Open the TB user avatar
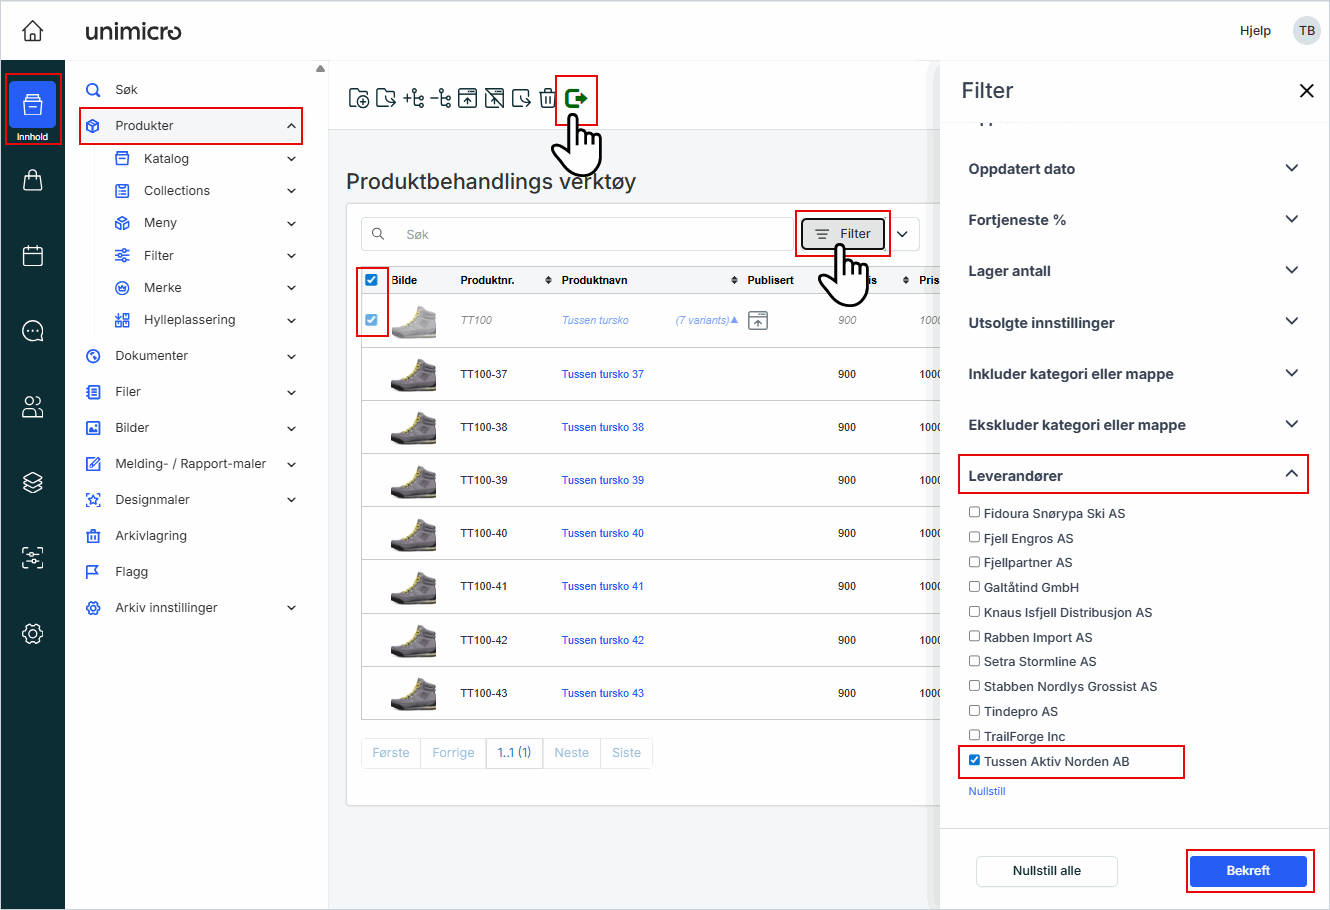This screenshot has height=910, width=1330. click(x=1307, y=31)
